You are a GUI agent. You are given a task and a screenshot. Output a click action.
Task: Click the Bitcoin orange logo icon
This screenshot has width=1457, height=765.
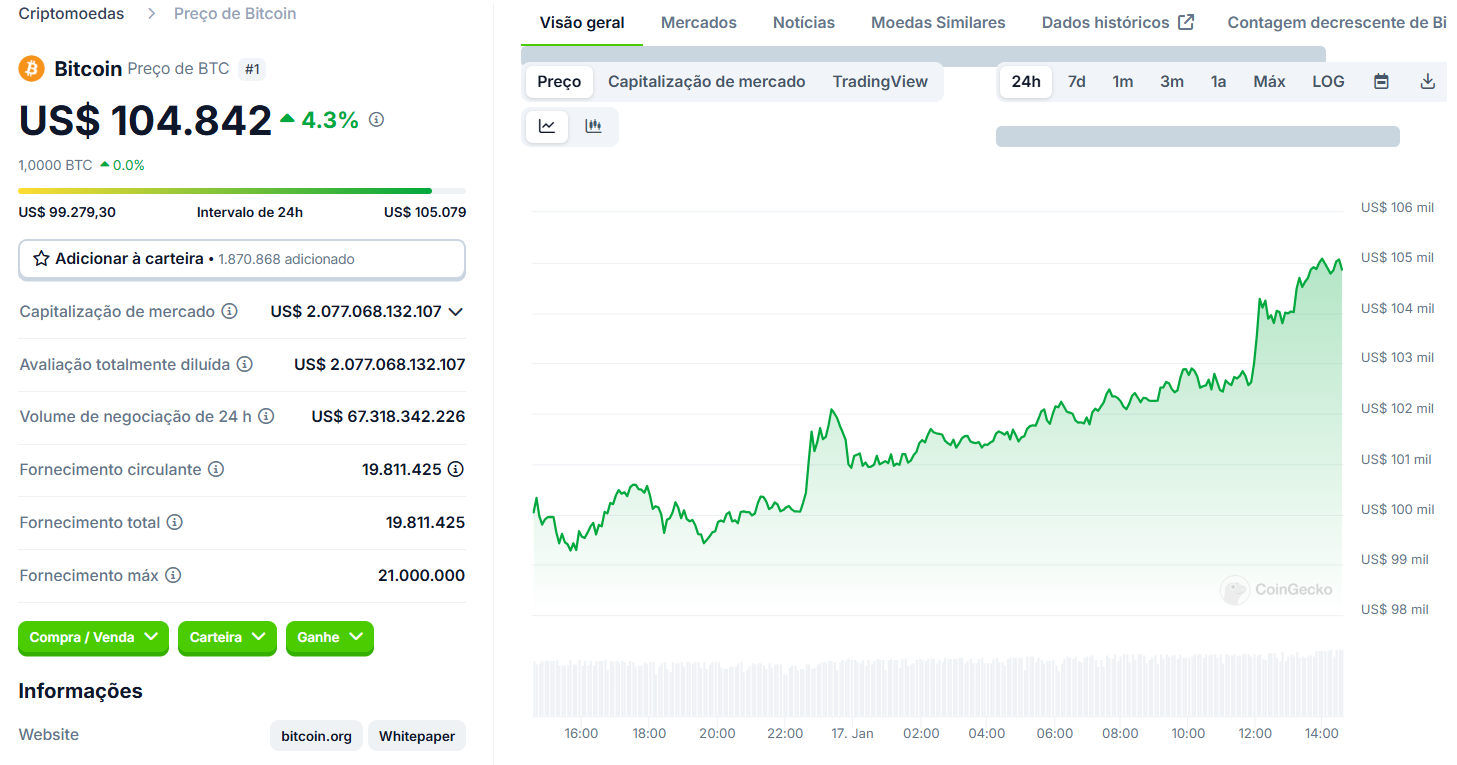[32, 69]
